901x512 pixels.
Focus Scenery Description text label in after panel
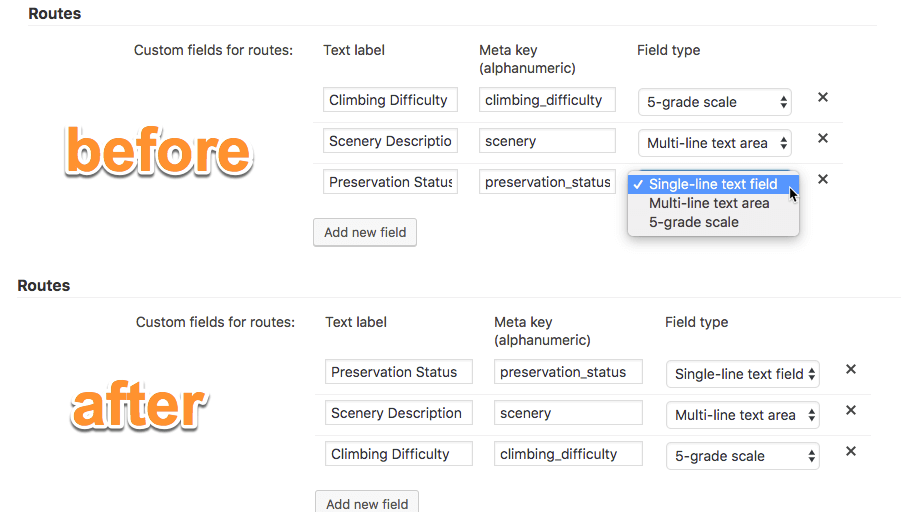pos(398,413)
